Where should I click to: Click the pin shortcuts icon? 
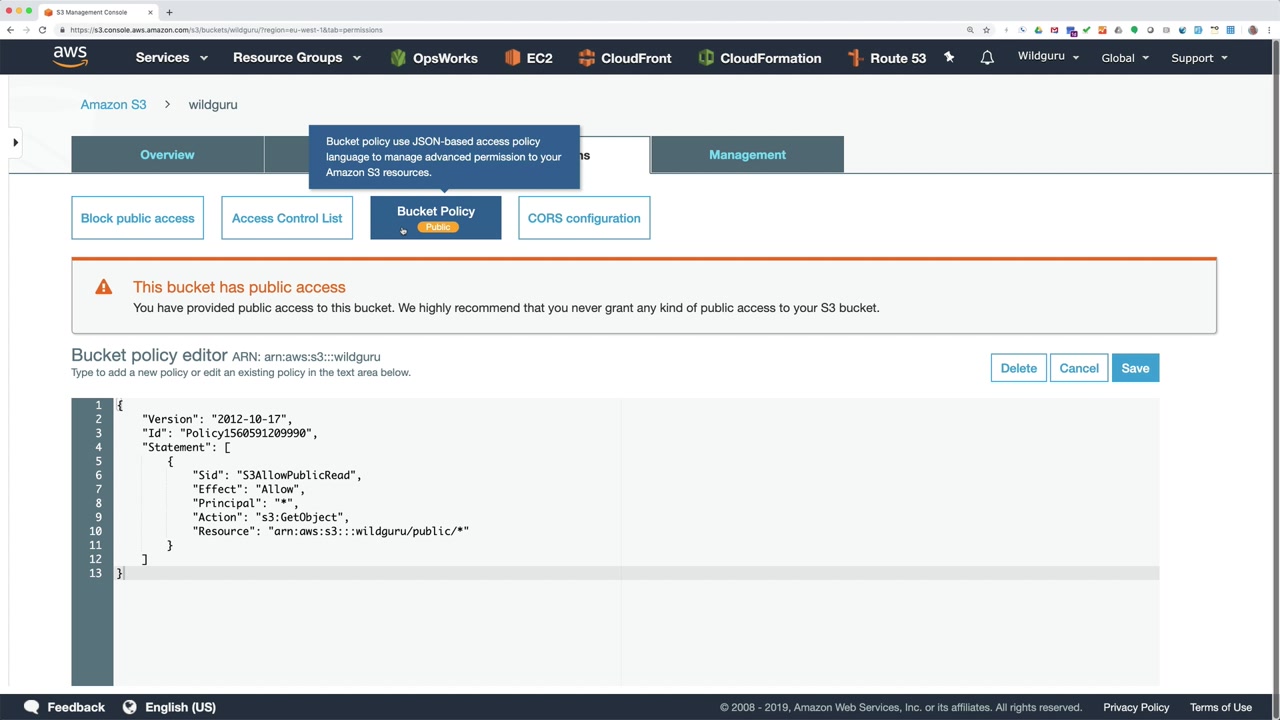click(x=949, y=58)
